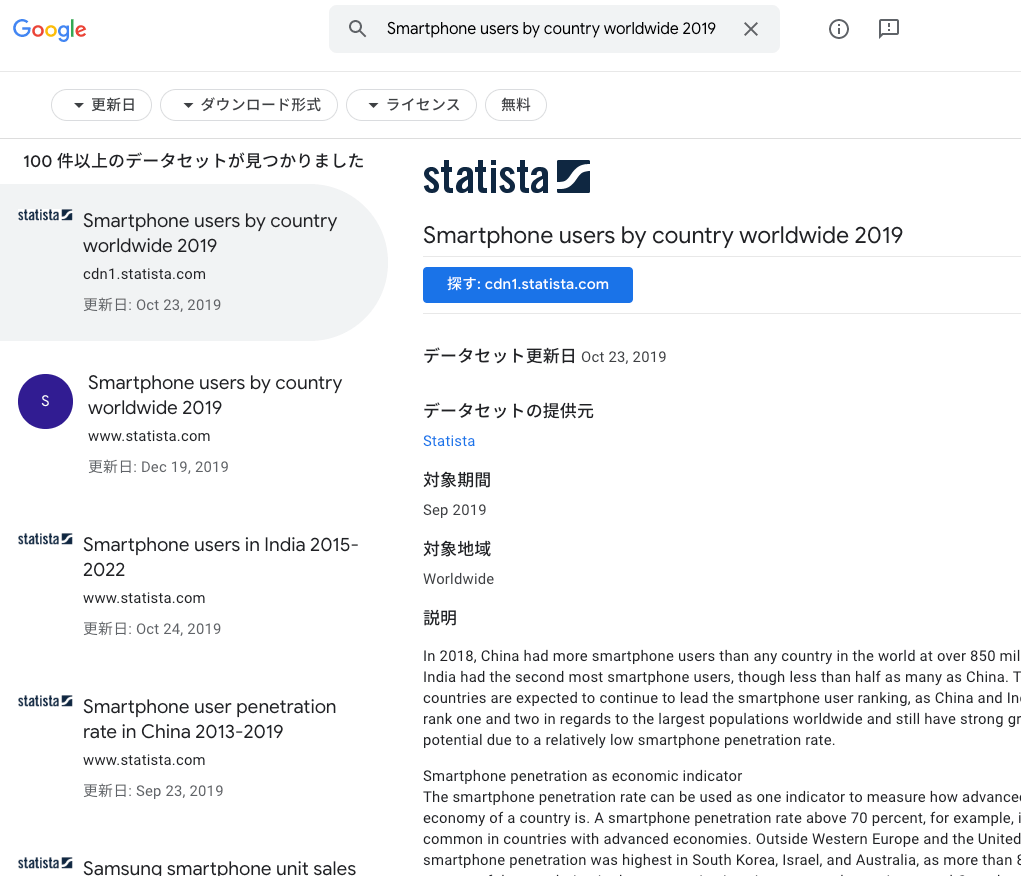Open the 更新日 filter dropdown
The width and height of the screenshot is (1021, 876).
click(x=102, y=105)
